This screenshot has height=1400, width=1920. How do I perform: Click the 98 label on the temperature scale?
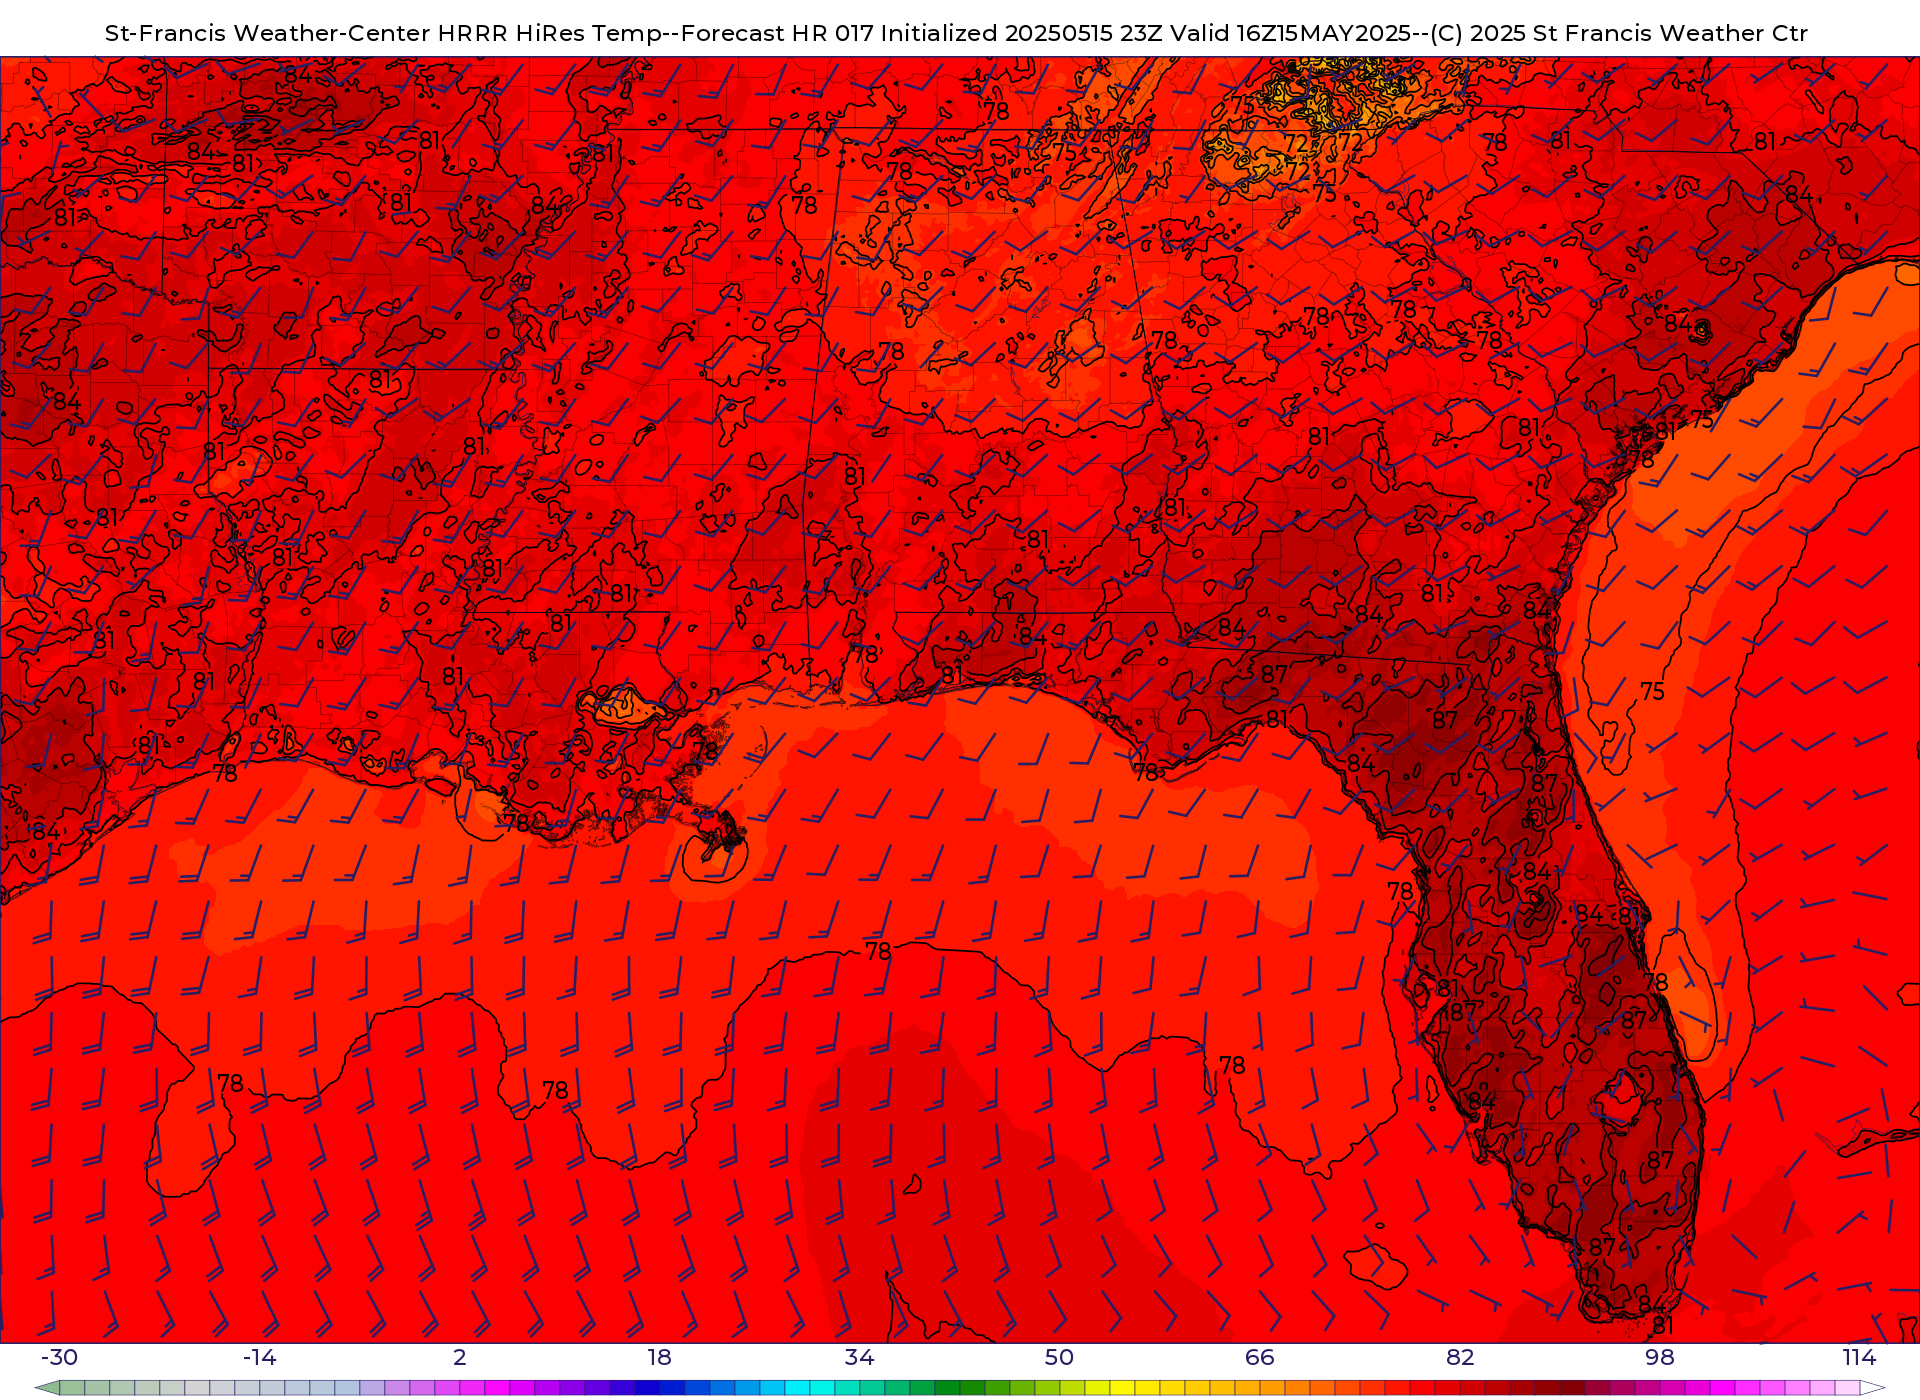click(x=1660, y=1357)
